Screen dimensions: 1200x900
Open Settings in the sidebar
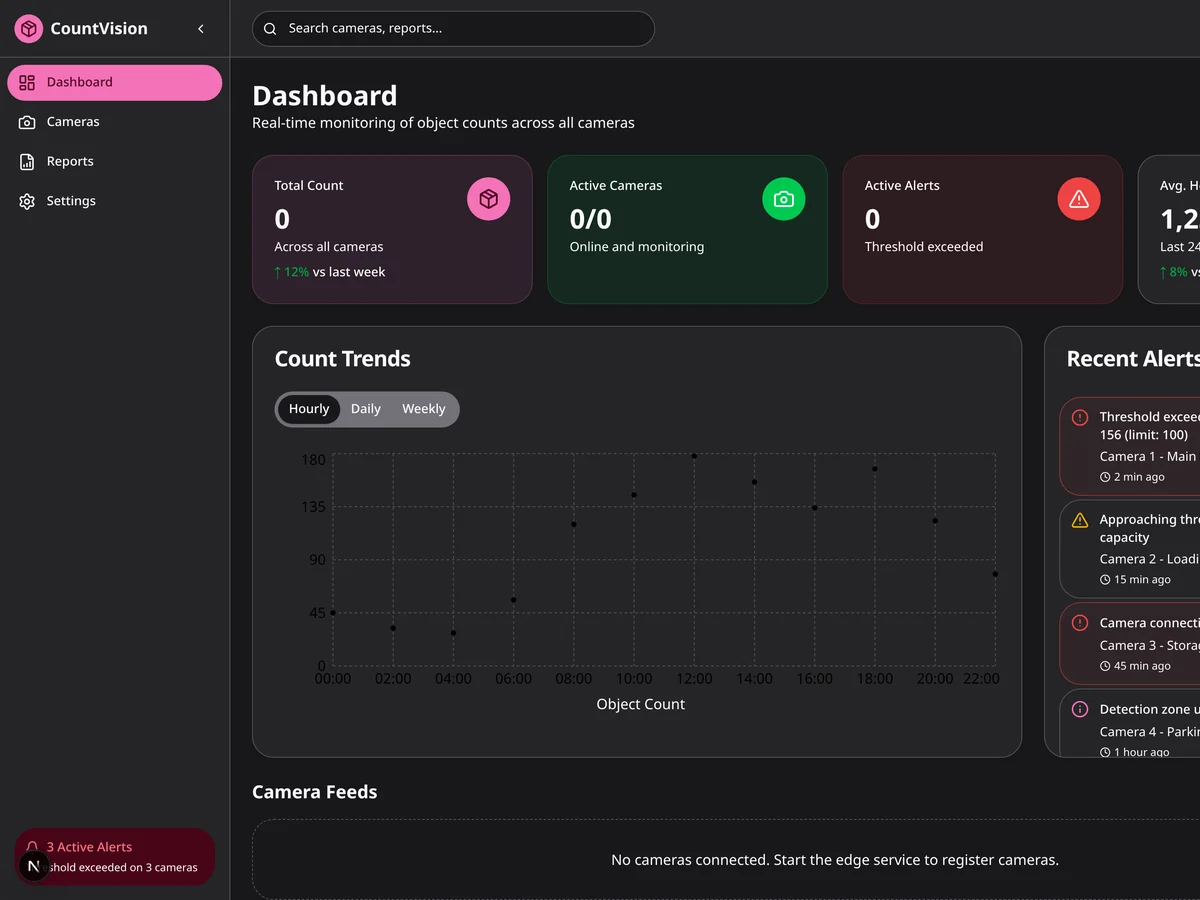(115, 201)
